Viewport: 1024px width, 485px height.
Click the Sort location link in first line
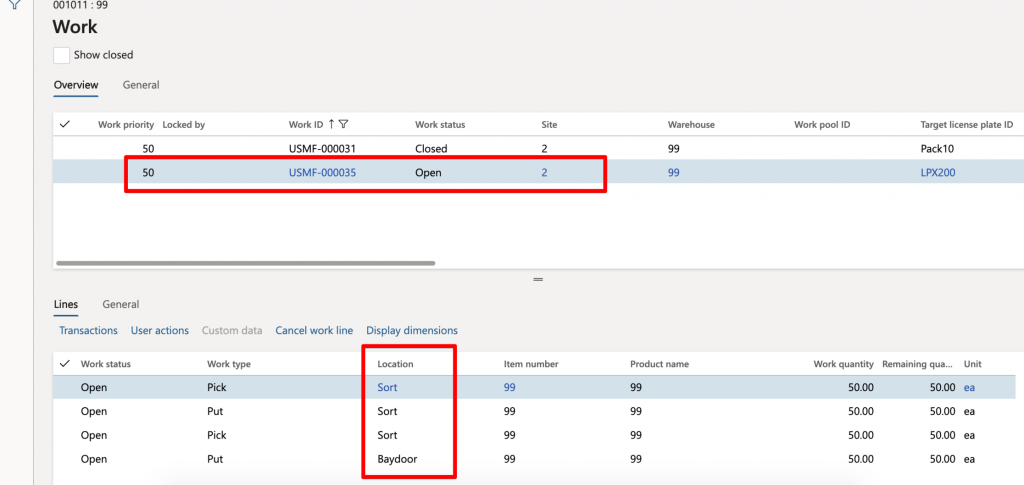pos(387,387)
